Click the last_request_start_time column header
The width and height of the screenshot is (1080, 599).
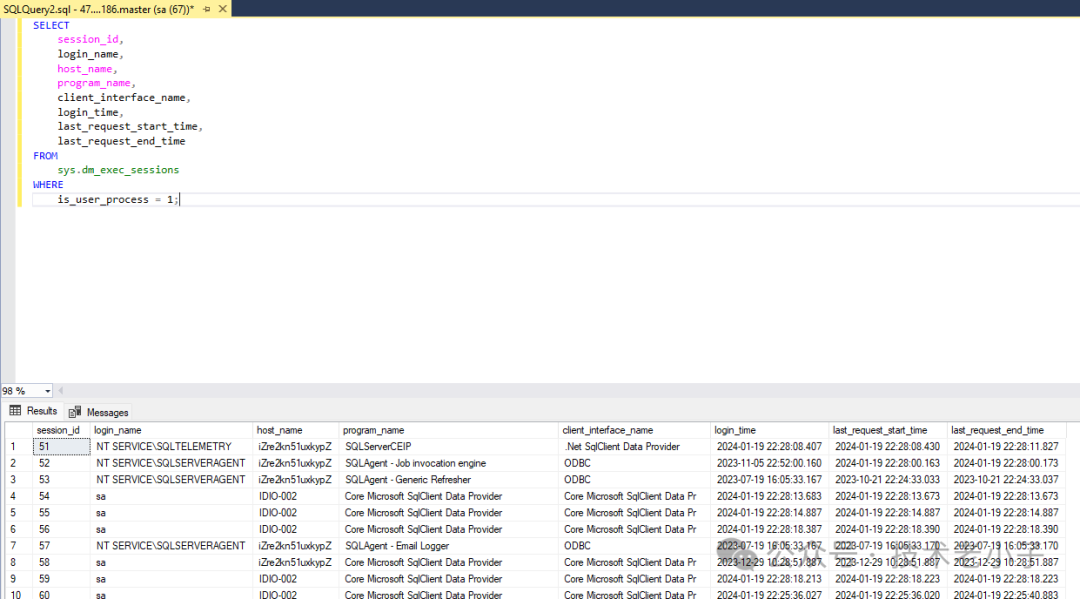(888, 430)
